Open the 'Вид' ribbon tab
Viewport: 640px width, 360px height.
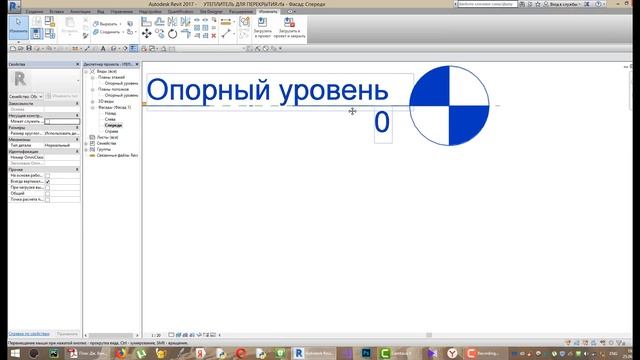pyautogui.click(x=100, y=12)
